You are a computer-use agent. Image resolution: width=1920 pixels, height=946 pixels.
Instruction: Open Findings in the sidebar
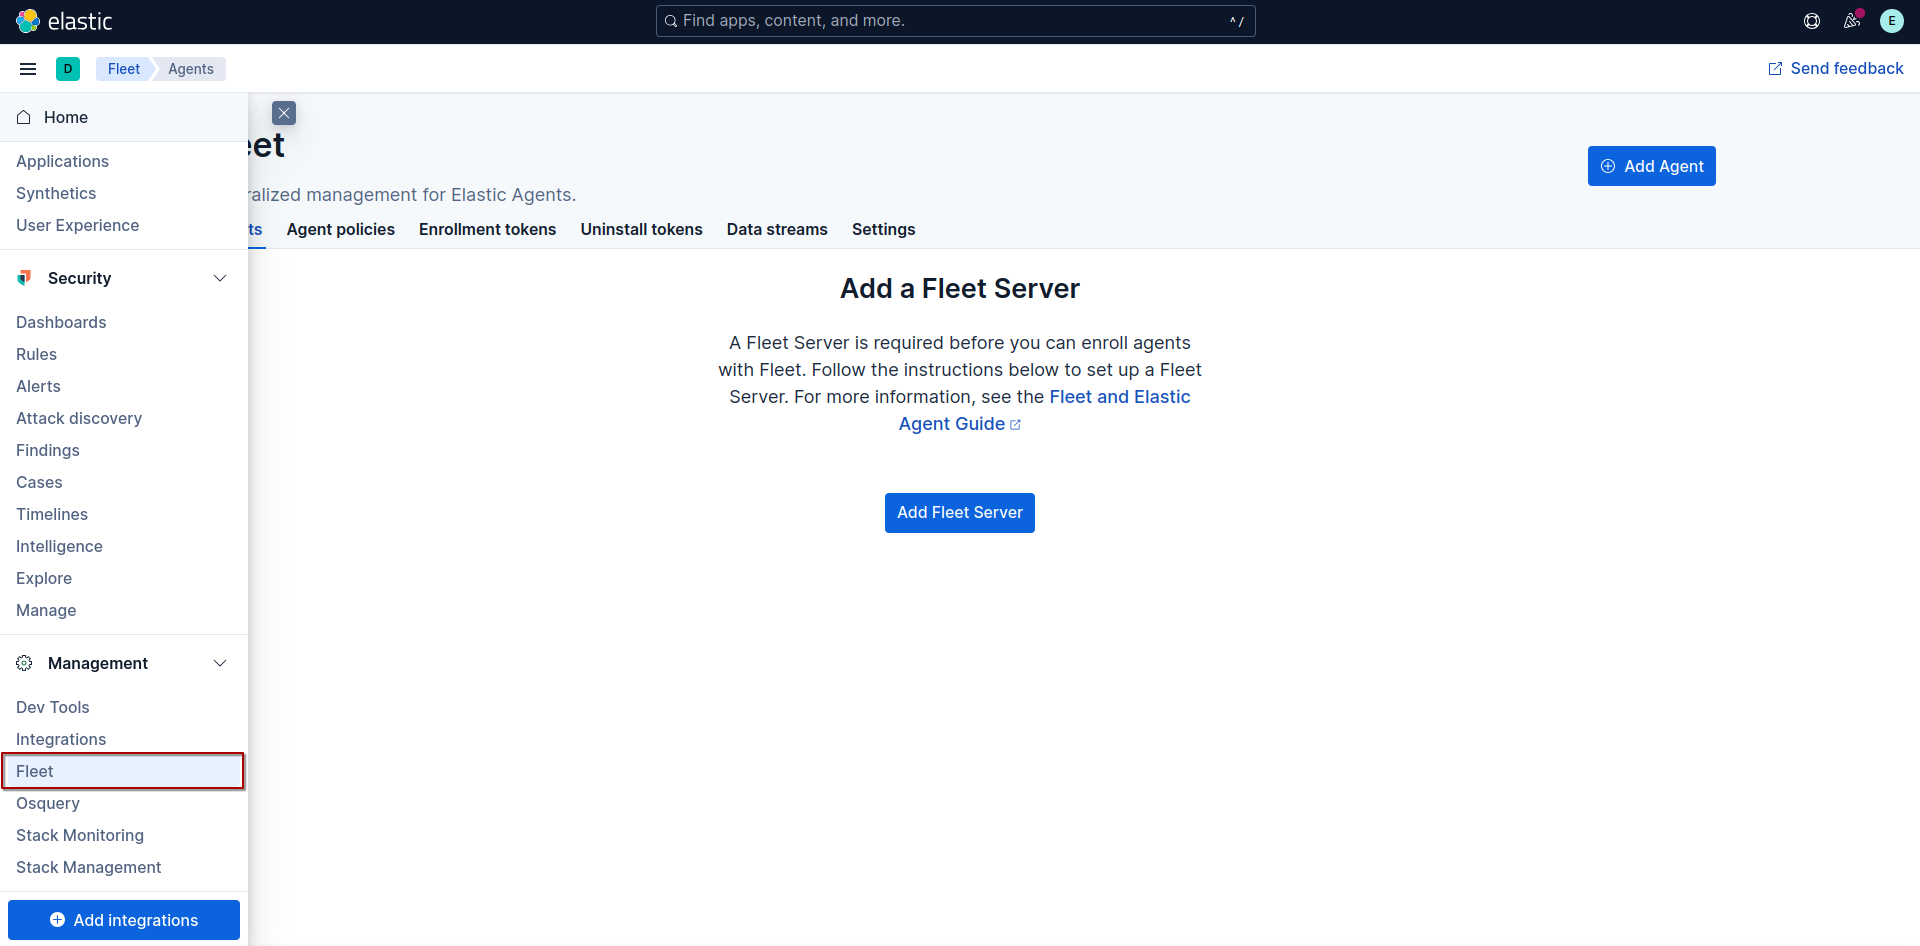[48, 450]
